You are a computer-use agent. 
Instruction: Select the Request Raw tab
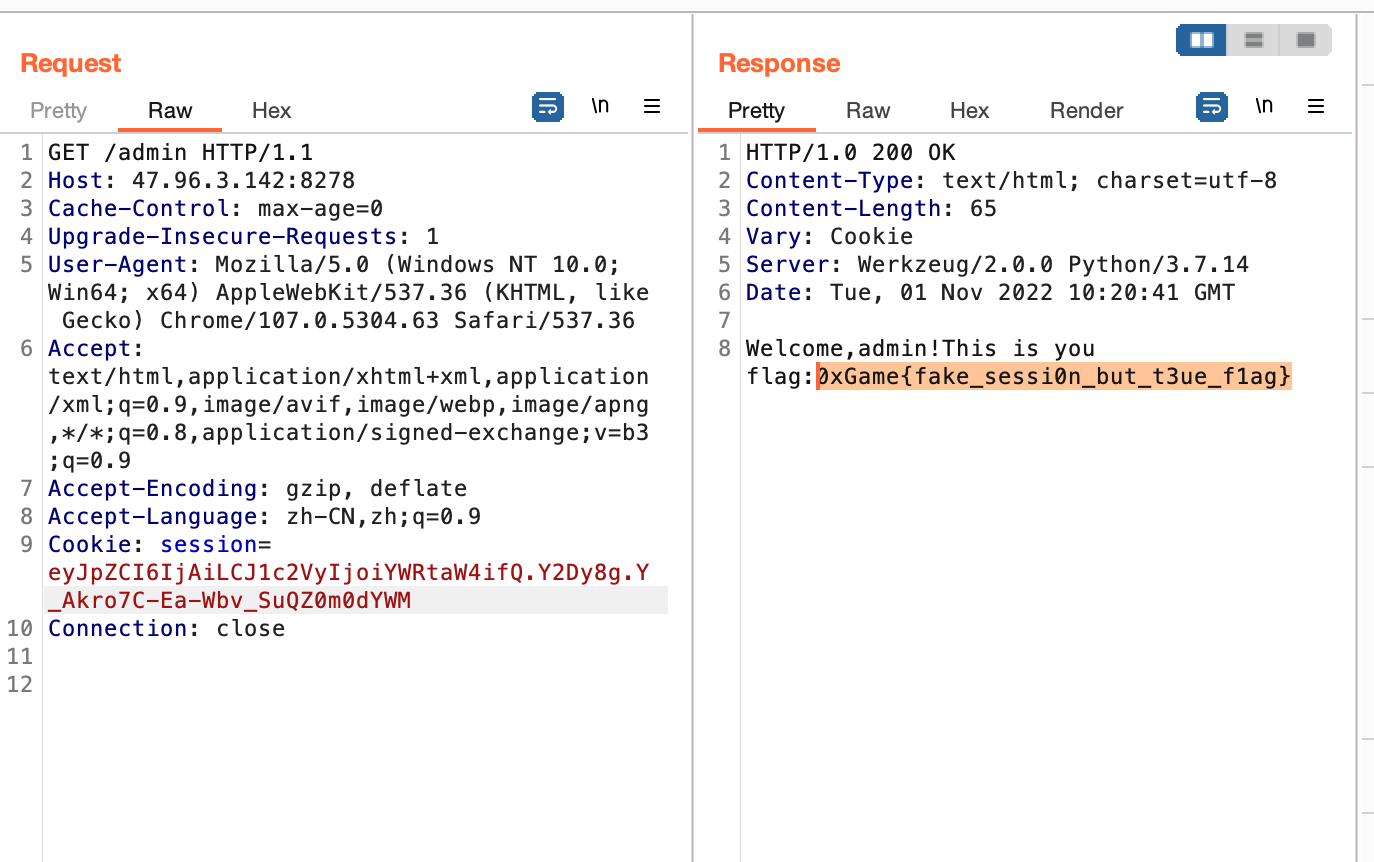click(170, 111)
